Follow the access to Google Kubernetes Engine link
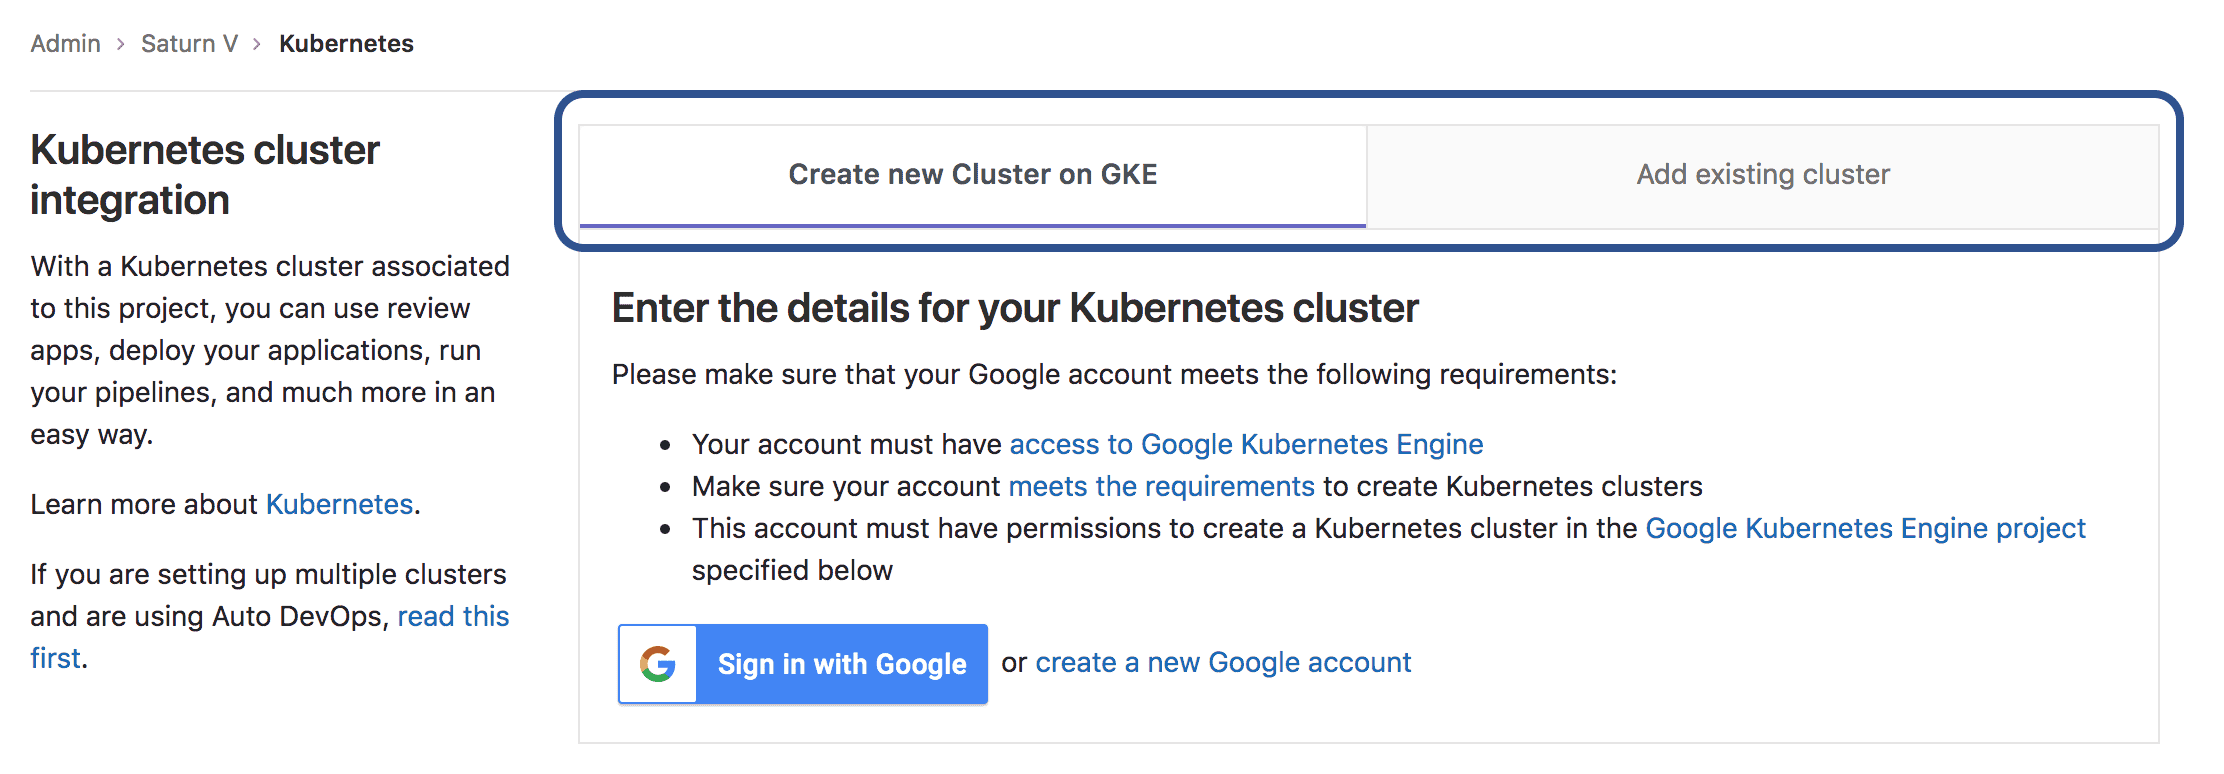The height and width of the screenshot is (774, 2224). (1245, 444)
